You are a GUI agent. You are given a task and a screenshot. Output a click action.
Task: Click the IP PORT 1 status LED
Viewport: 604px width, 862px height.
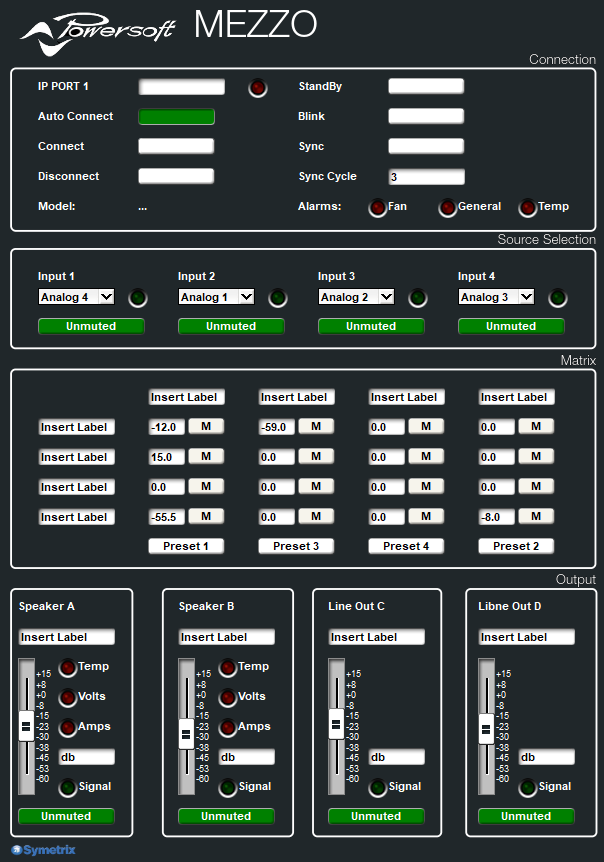click(x=258, y=88)
